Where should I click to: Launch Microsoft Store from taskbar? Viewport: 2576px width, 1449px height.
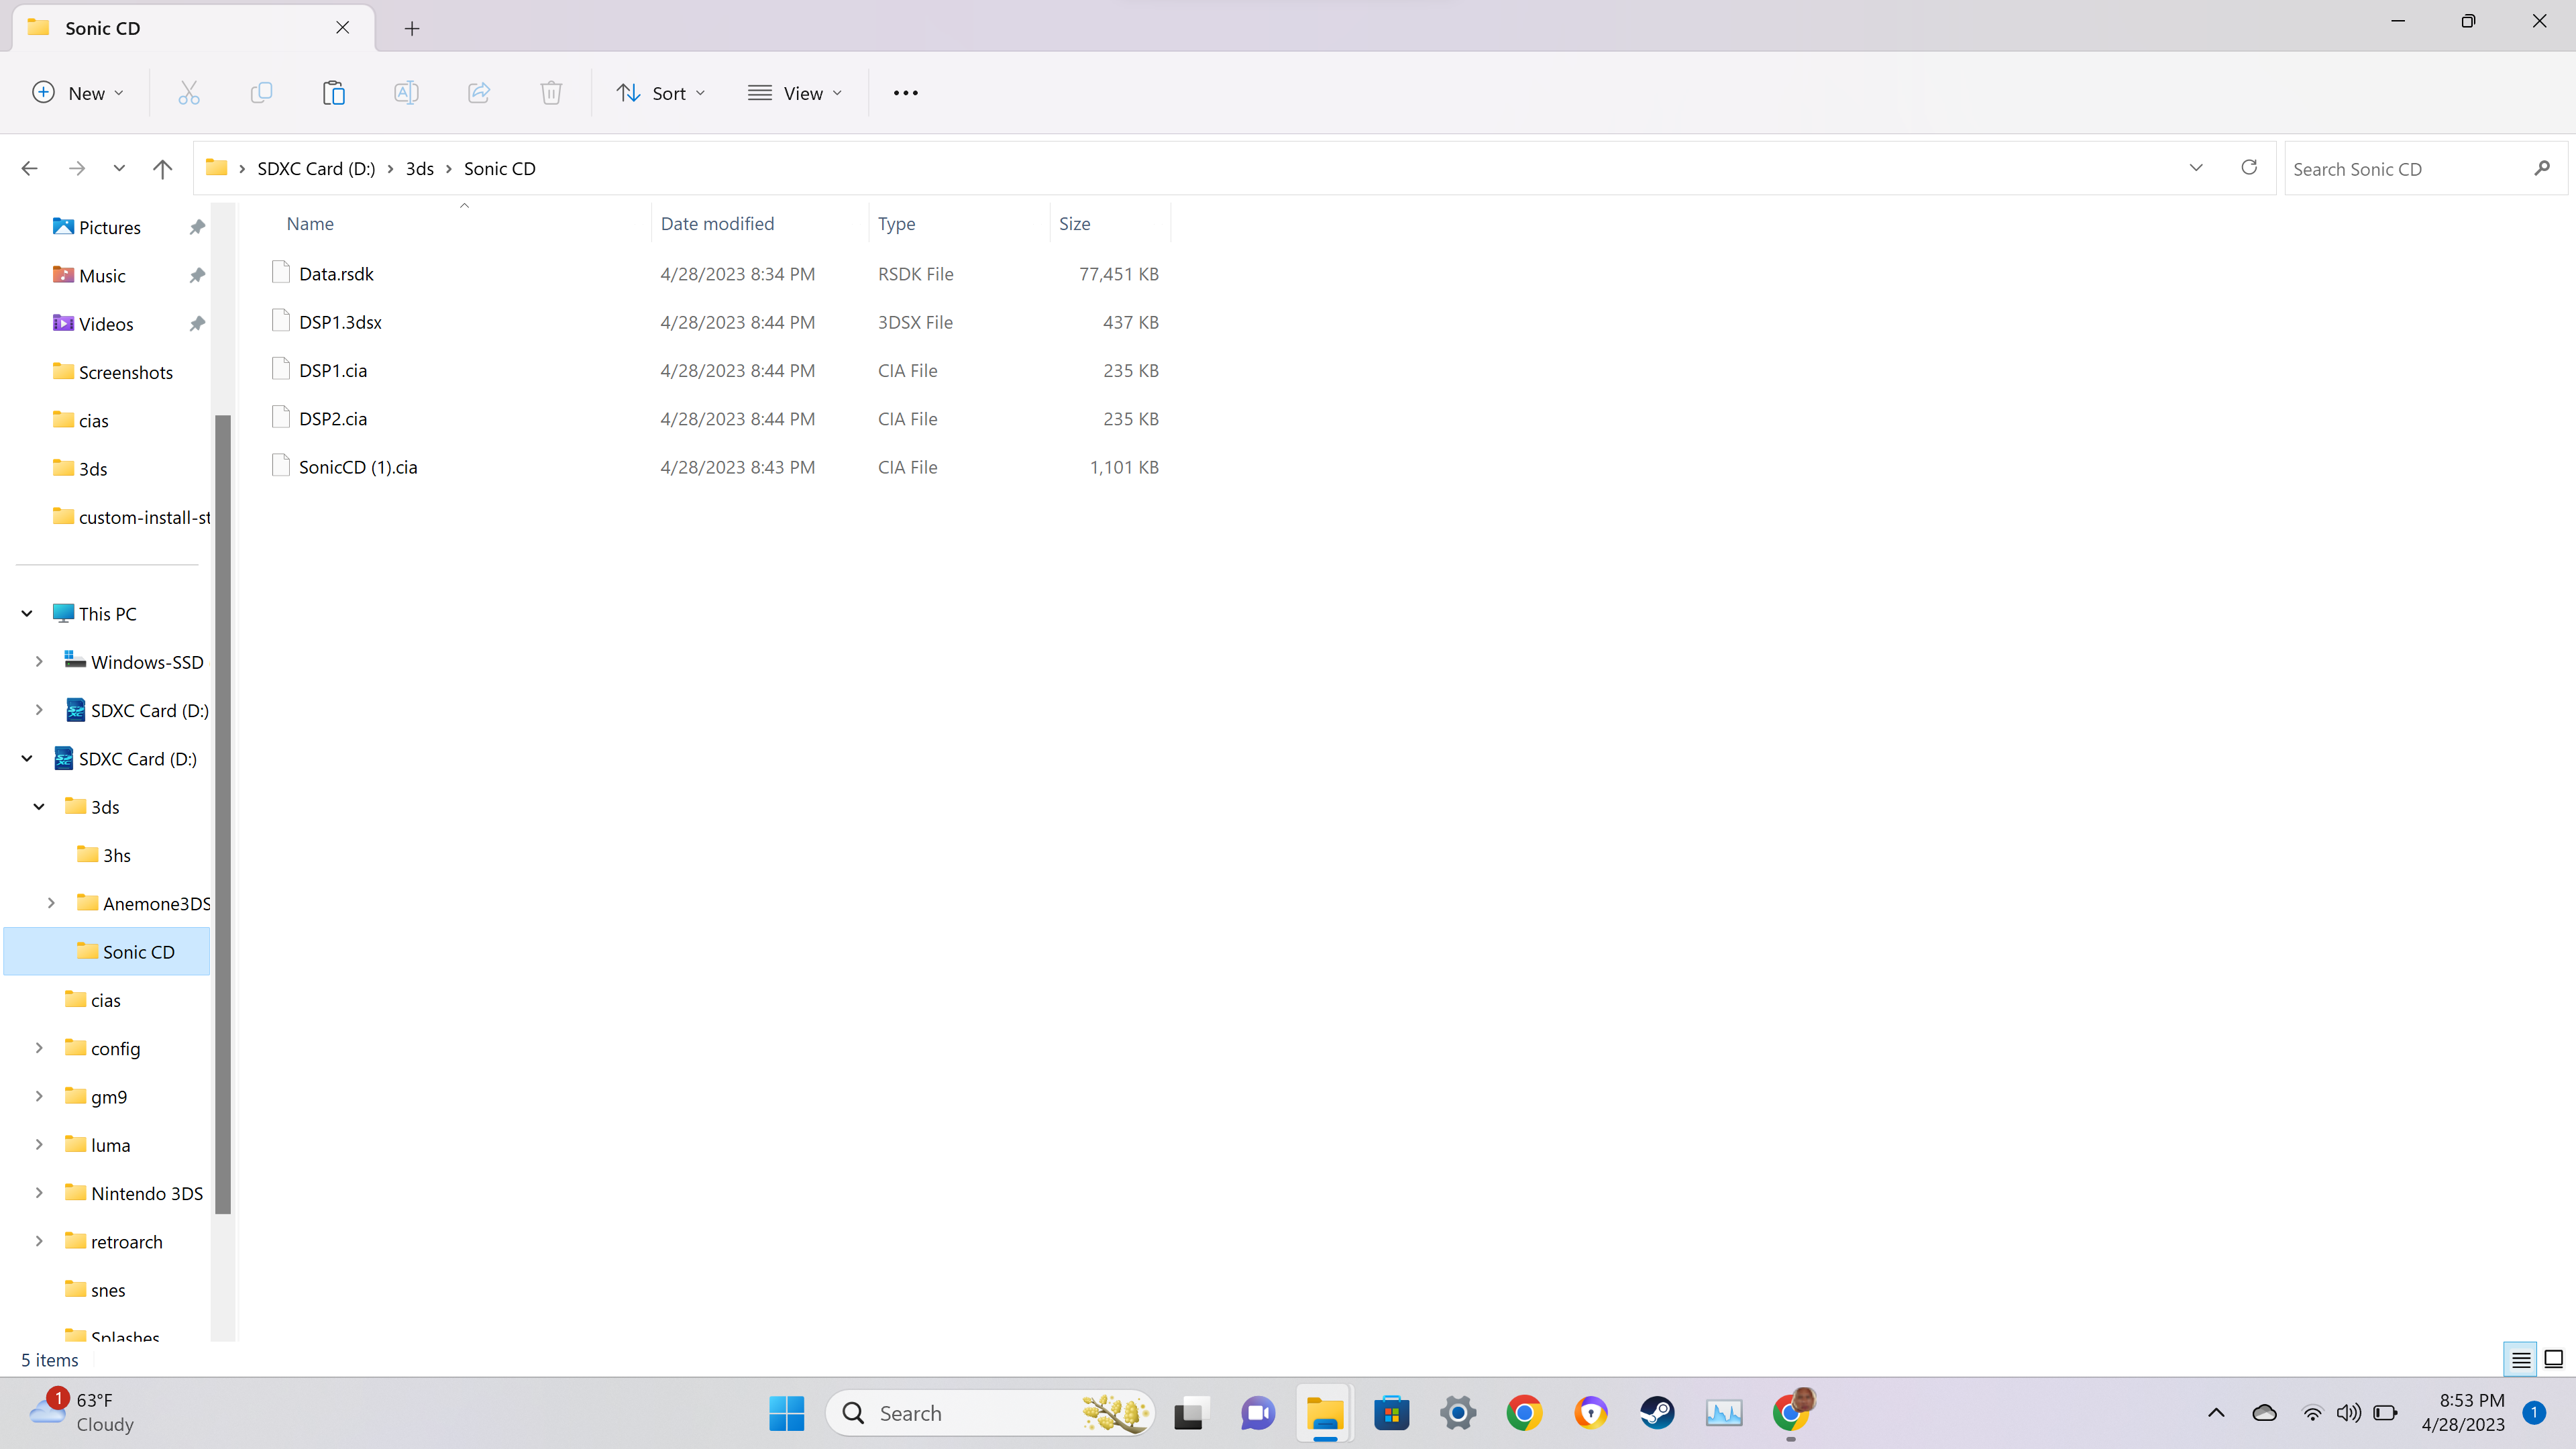click(x=1391, y=1413)
